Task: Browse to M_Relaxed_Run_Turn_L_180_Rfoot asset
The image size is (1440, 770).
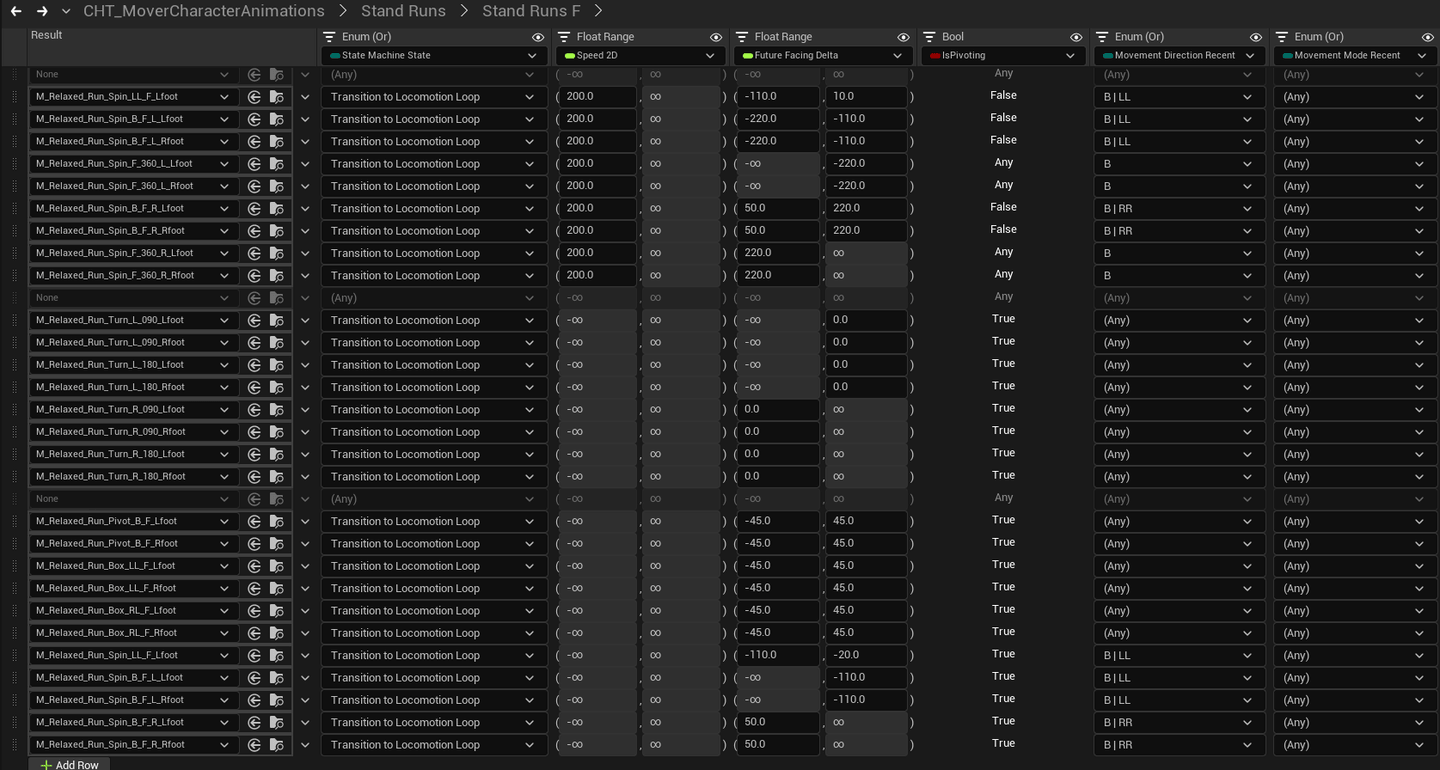Action: [x=277, y=387]
